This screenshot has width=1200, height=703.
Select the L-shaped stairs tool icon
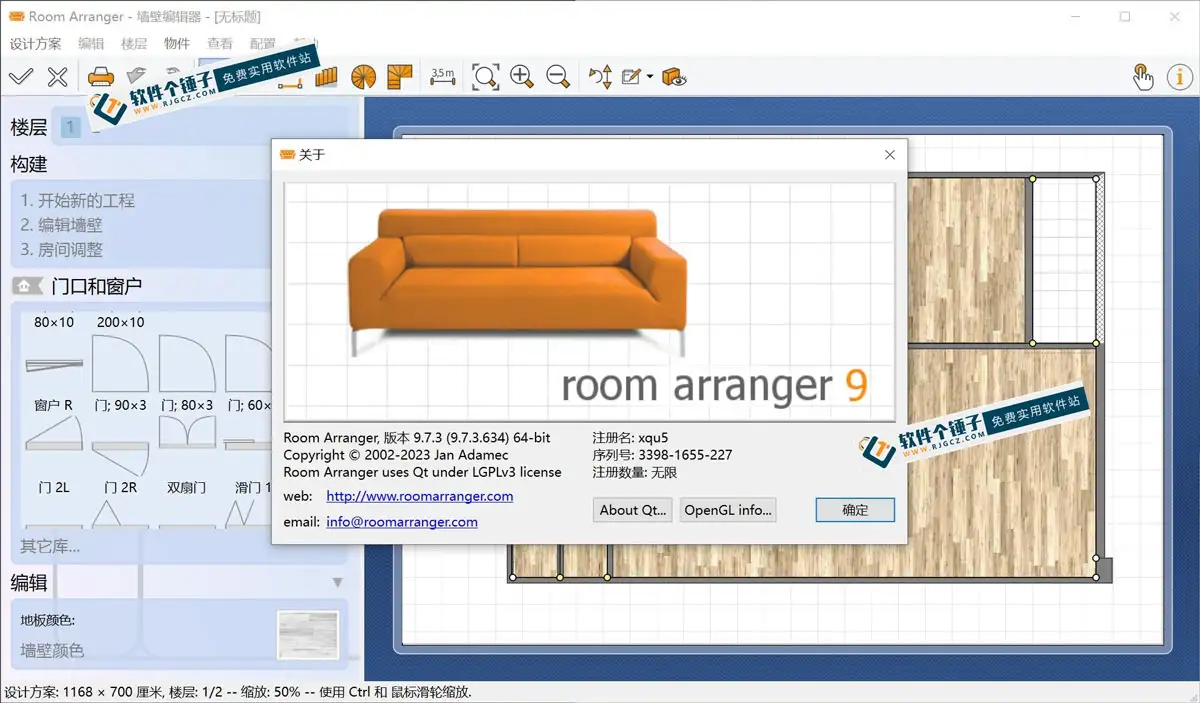(399, 76)
